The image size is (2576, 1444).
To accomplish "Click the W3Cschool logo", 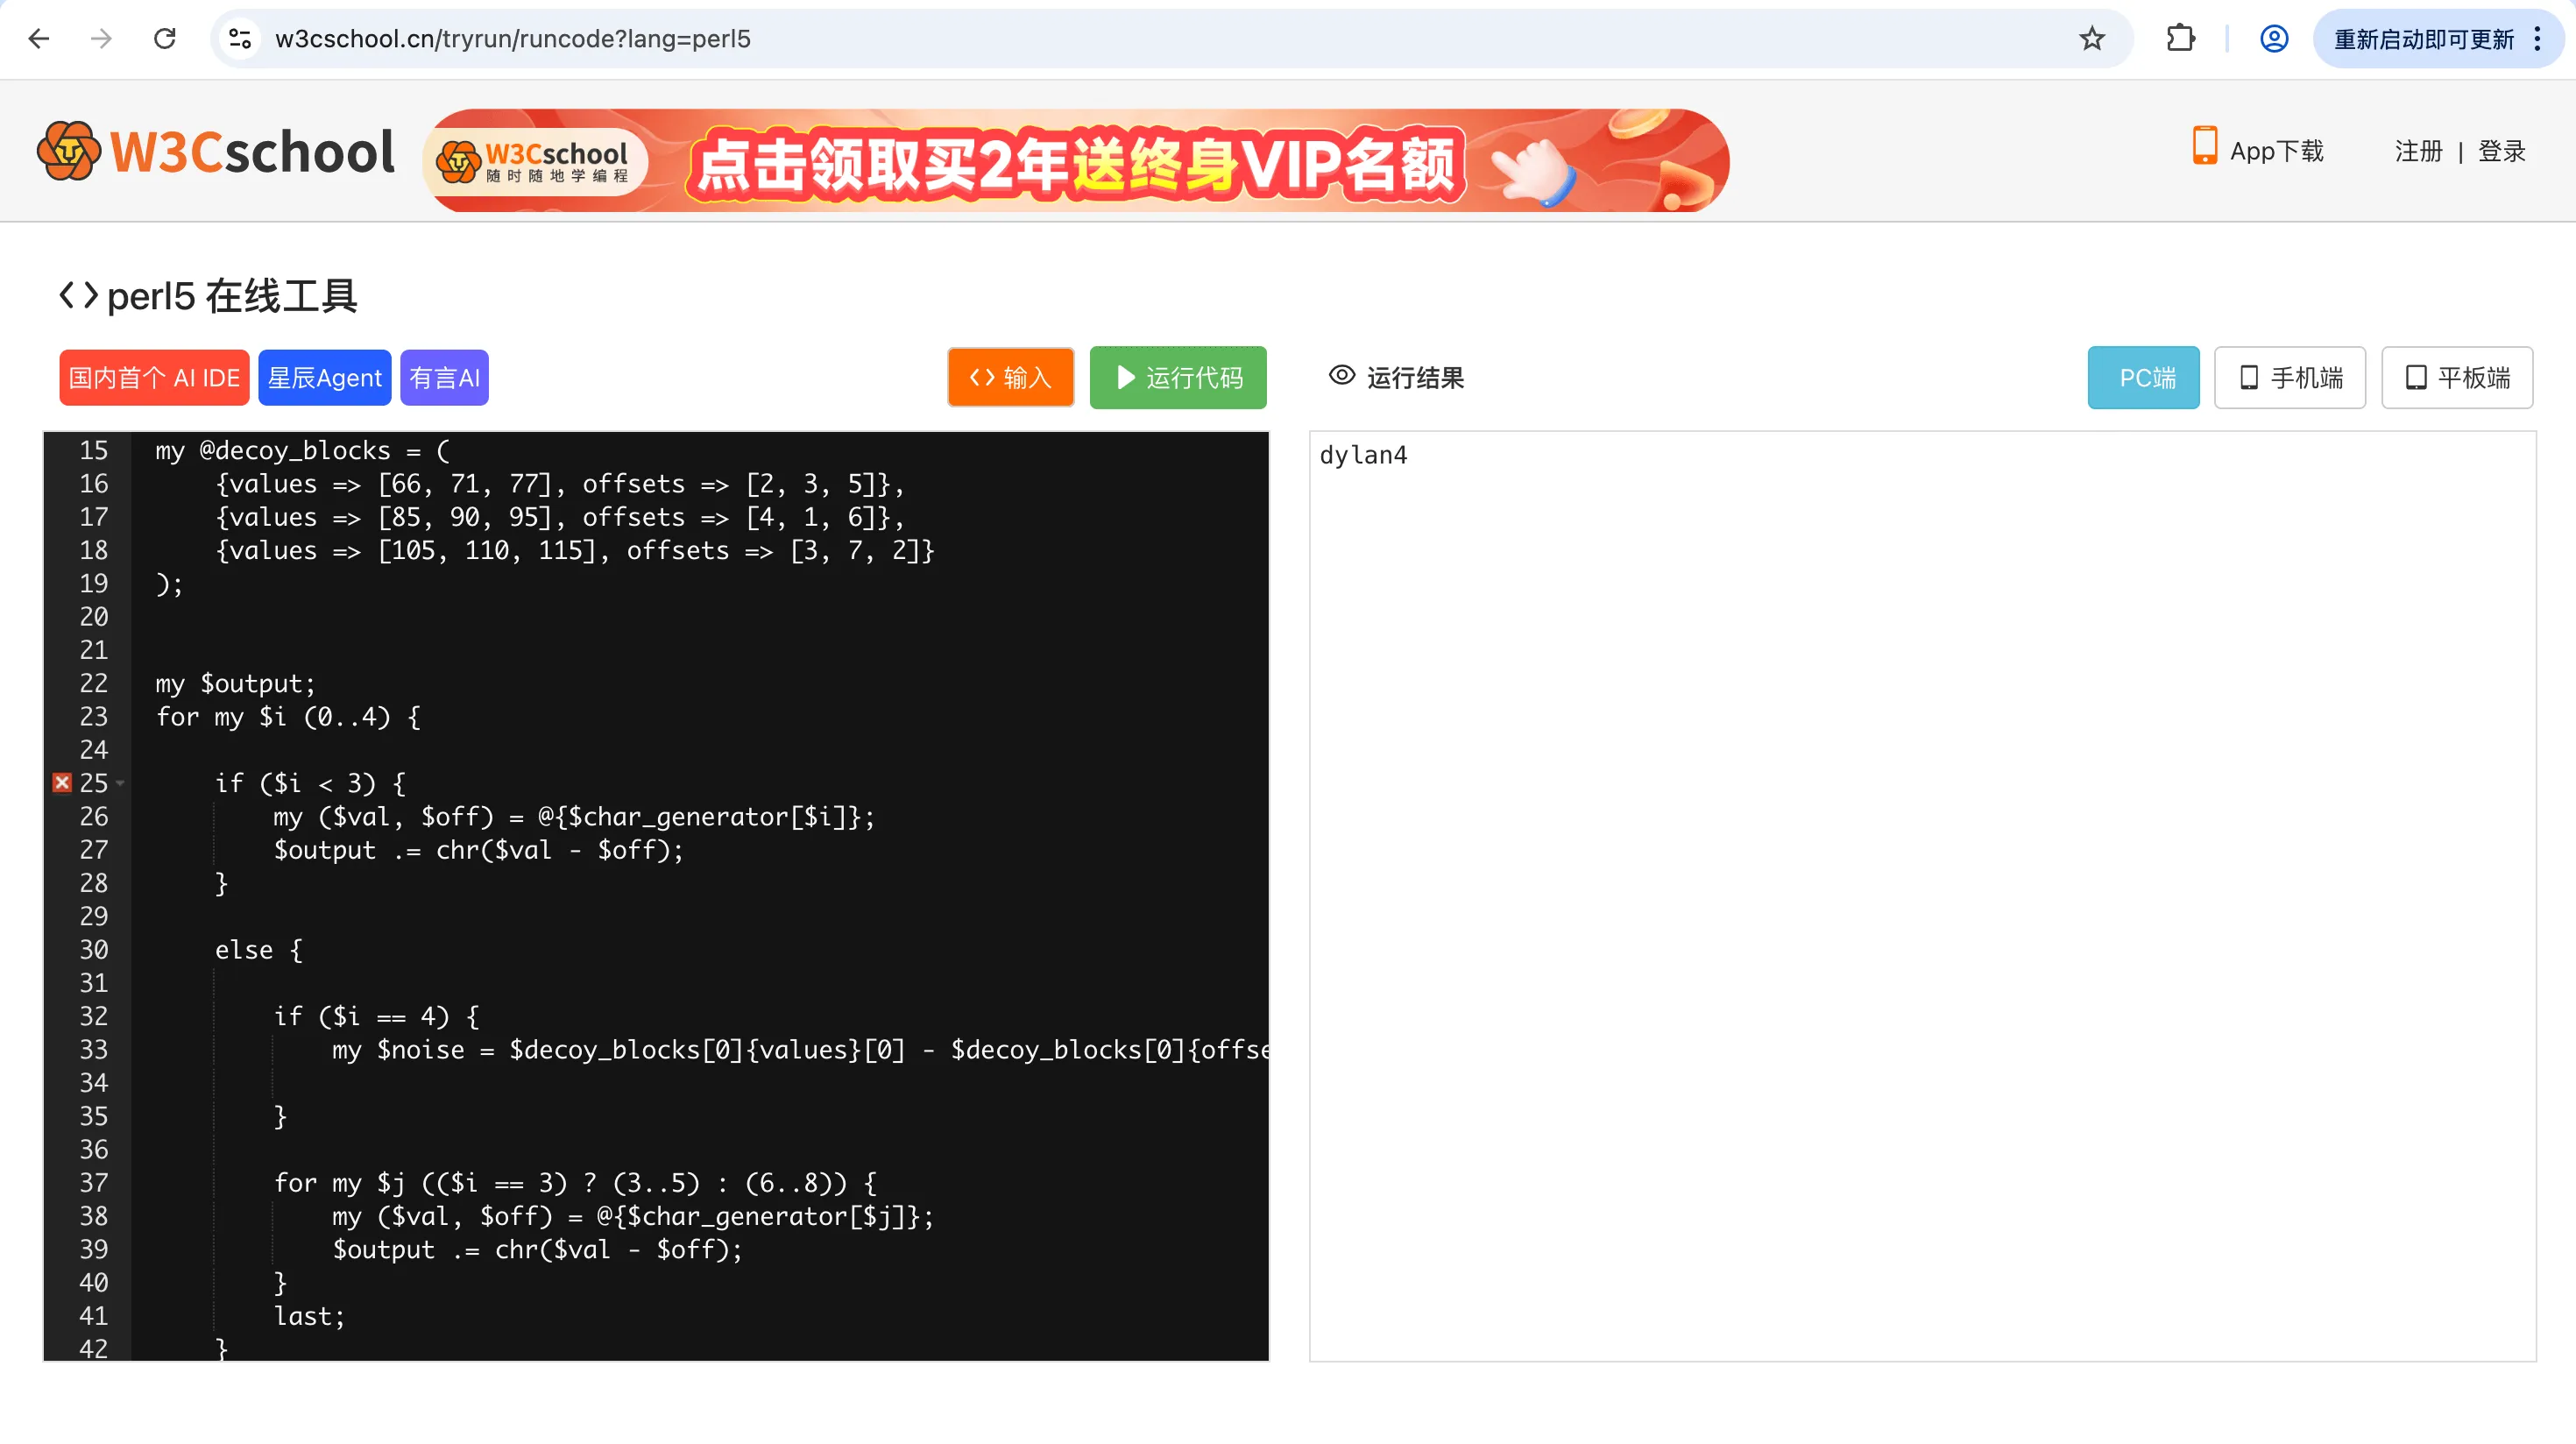I will click(216, 152).
